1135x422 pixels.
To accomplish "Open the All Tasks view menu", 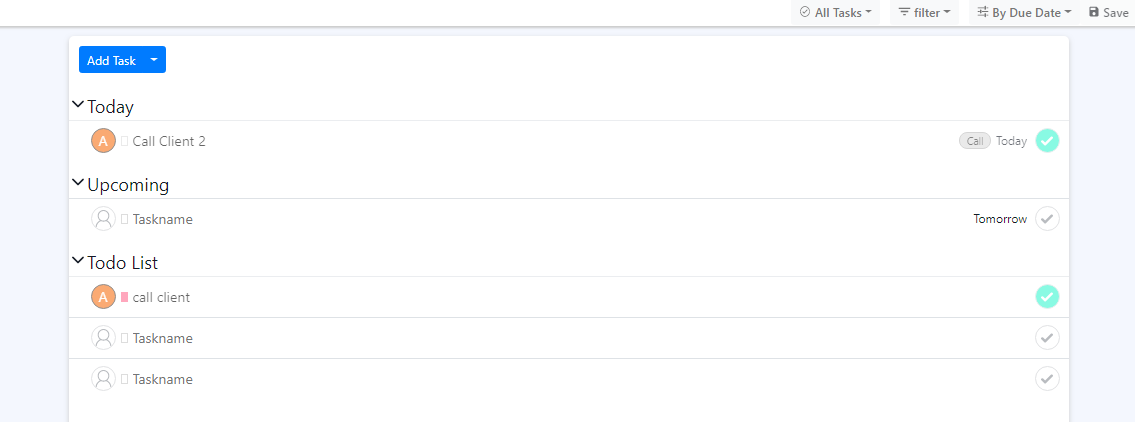I will coord(836,13).
